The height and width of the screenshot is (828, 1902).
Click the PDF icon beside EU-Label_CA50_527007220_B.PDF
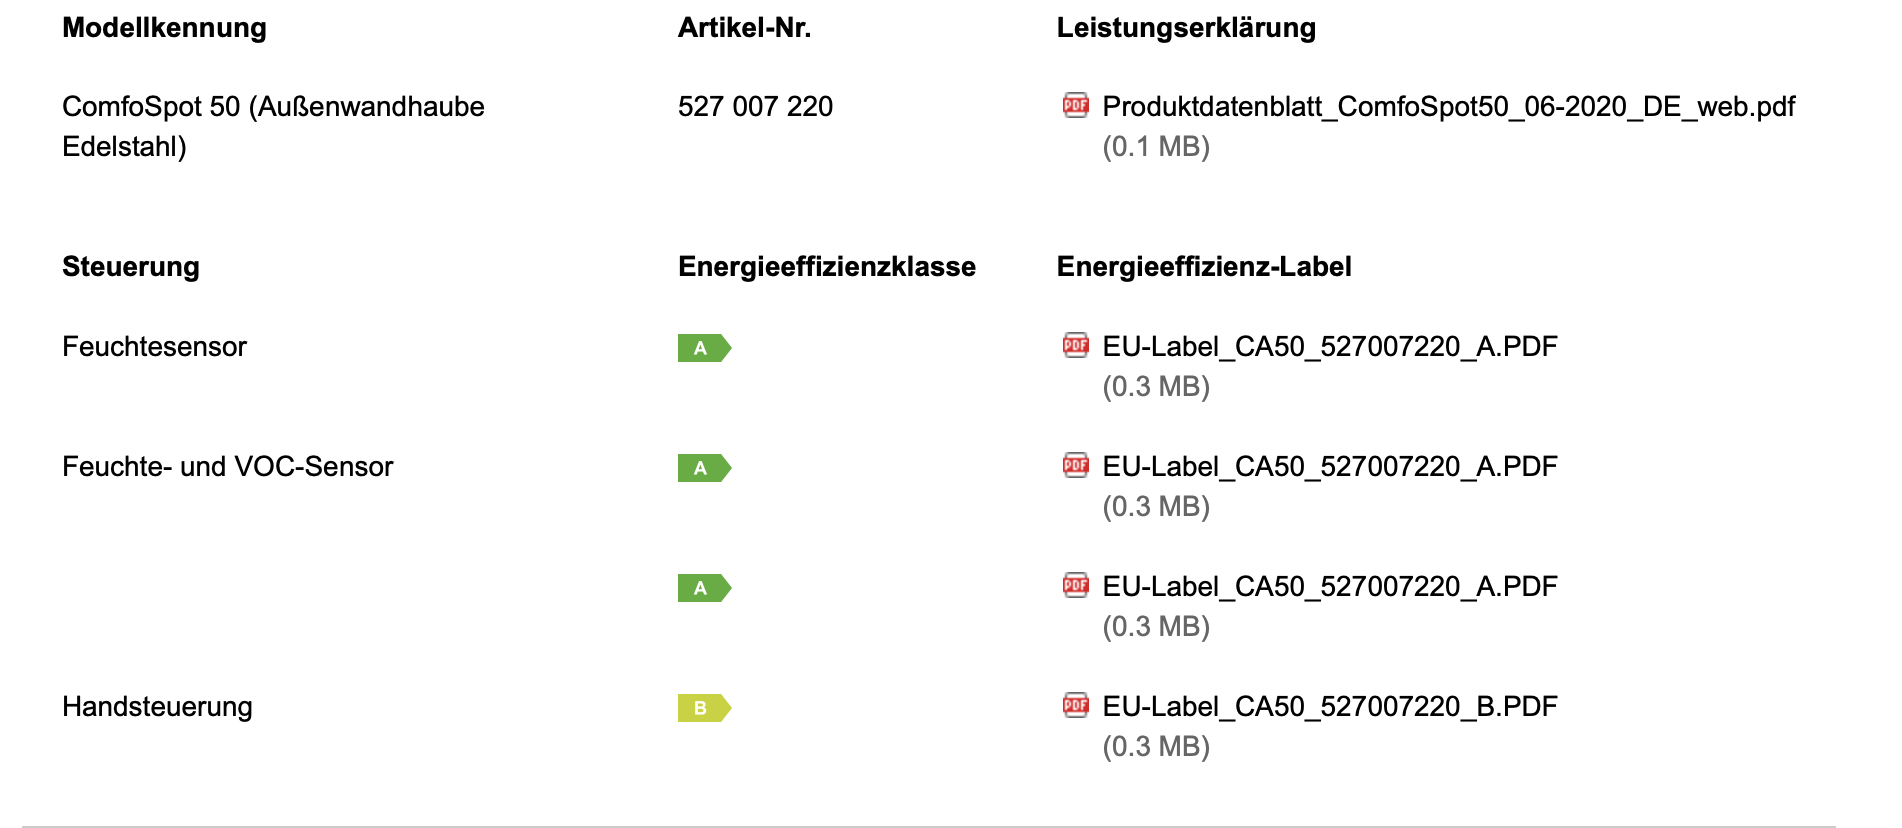[x=1076, y=705]
